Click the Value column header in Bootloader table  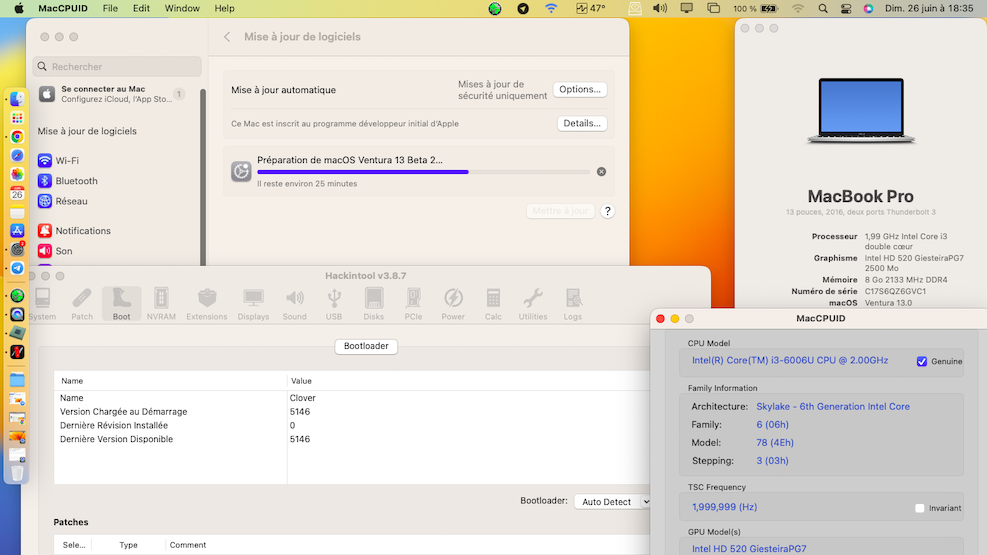pyautogui.click(x=469, y=381)
